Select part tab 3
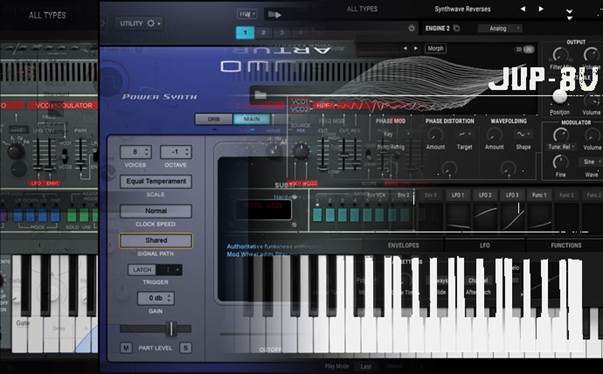The width and height of the screenshot is (603, 374). click(x=282, y=33)
